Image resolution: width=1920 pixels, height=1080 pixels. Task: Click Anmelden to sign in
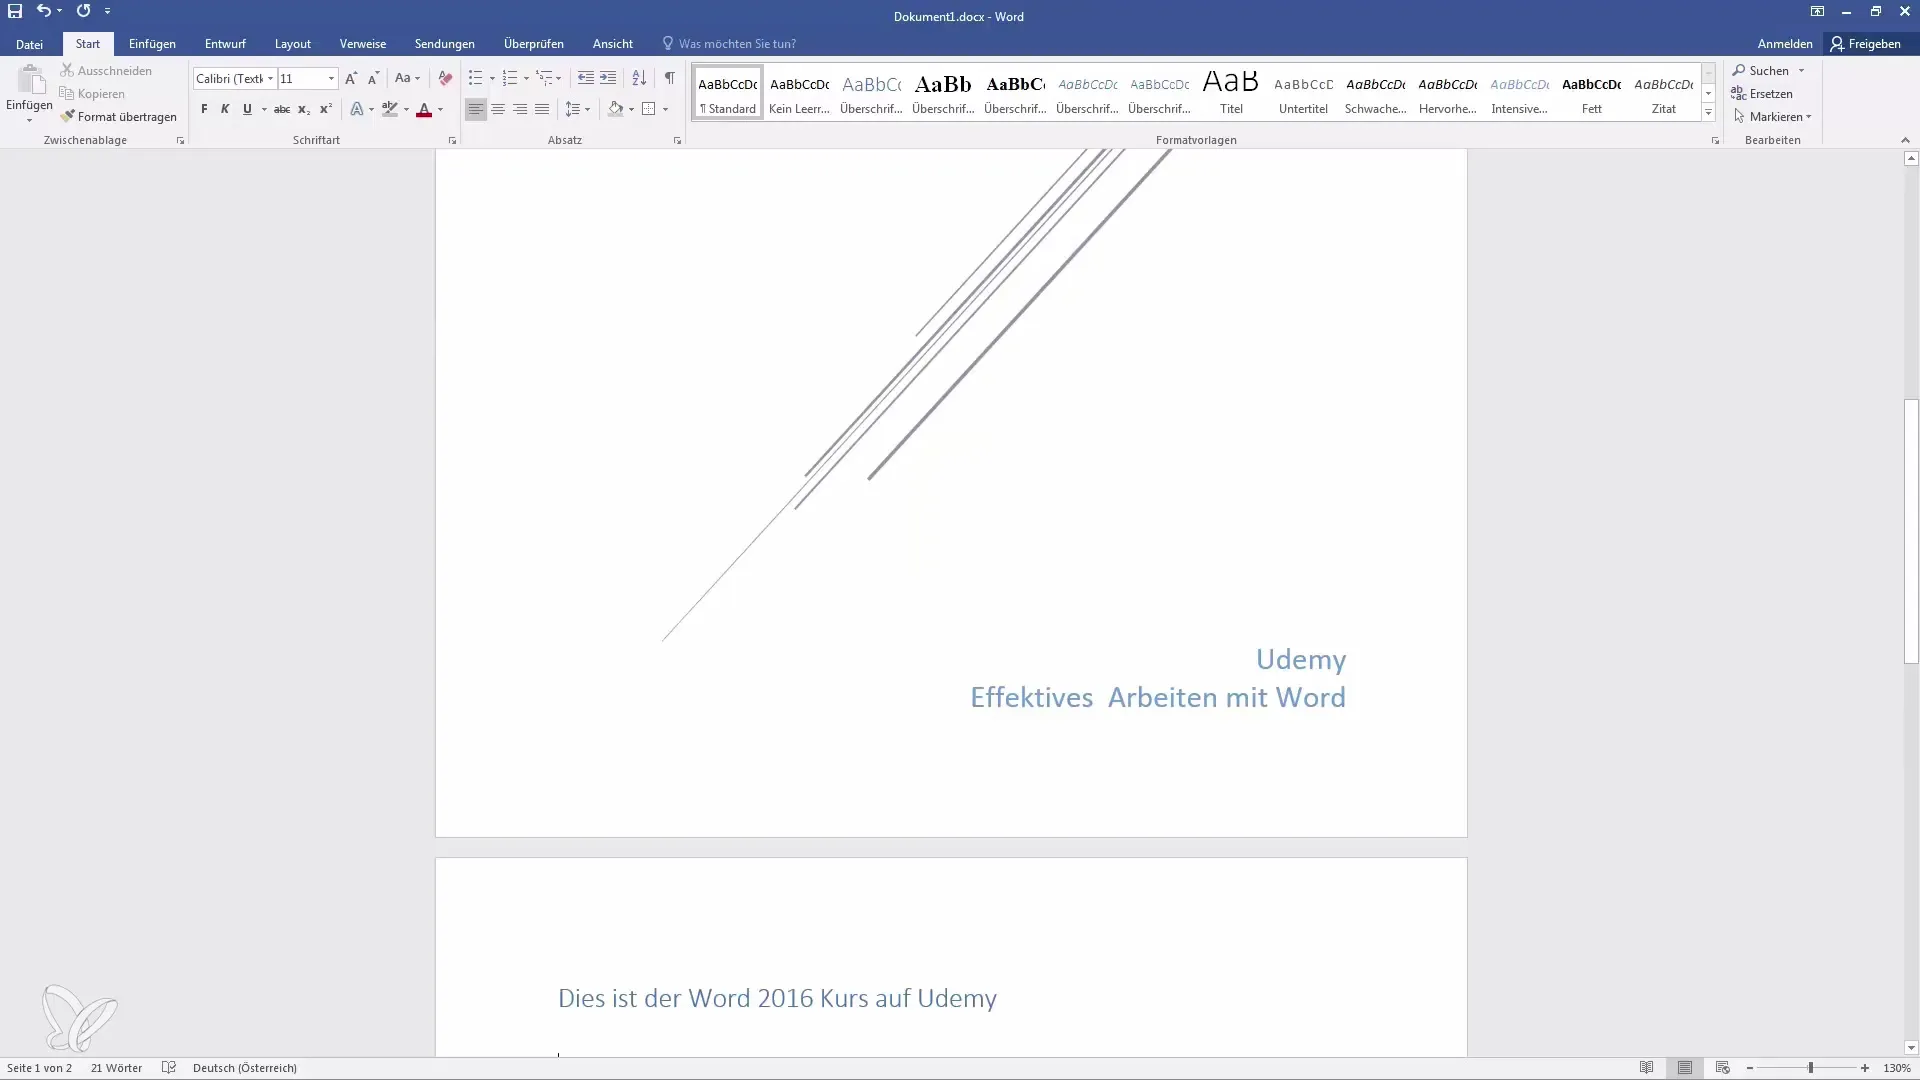click(1785, 44)
